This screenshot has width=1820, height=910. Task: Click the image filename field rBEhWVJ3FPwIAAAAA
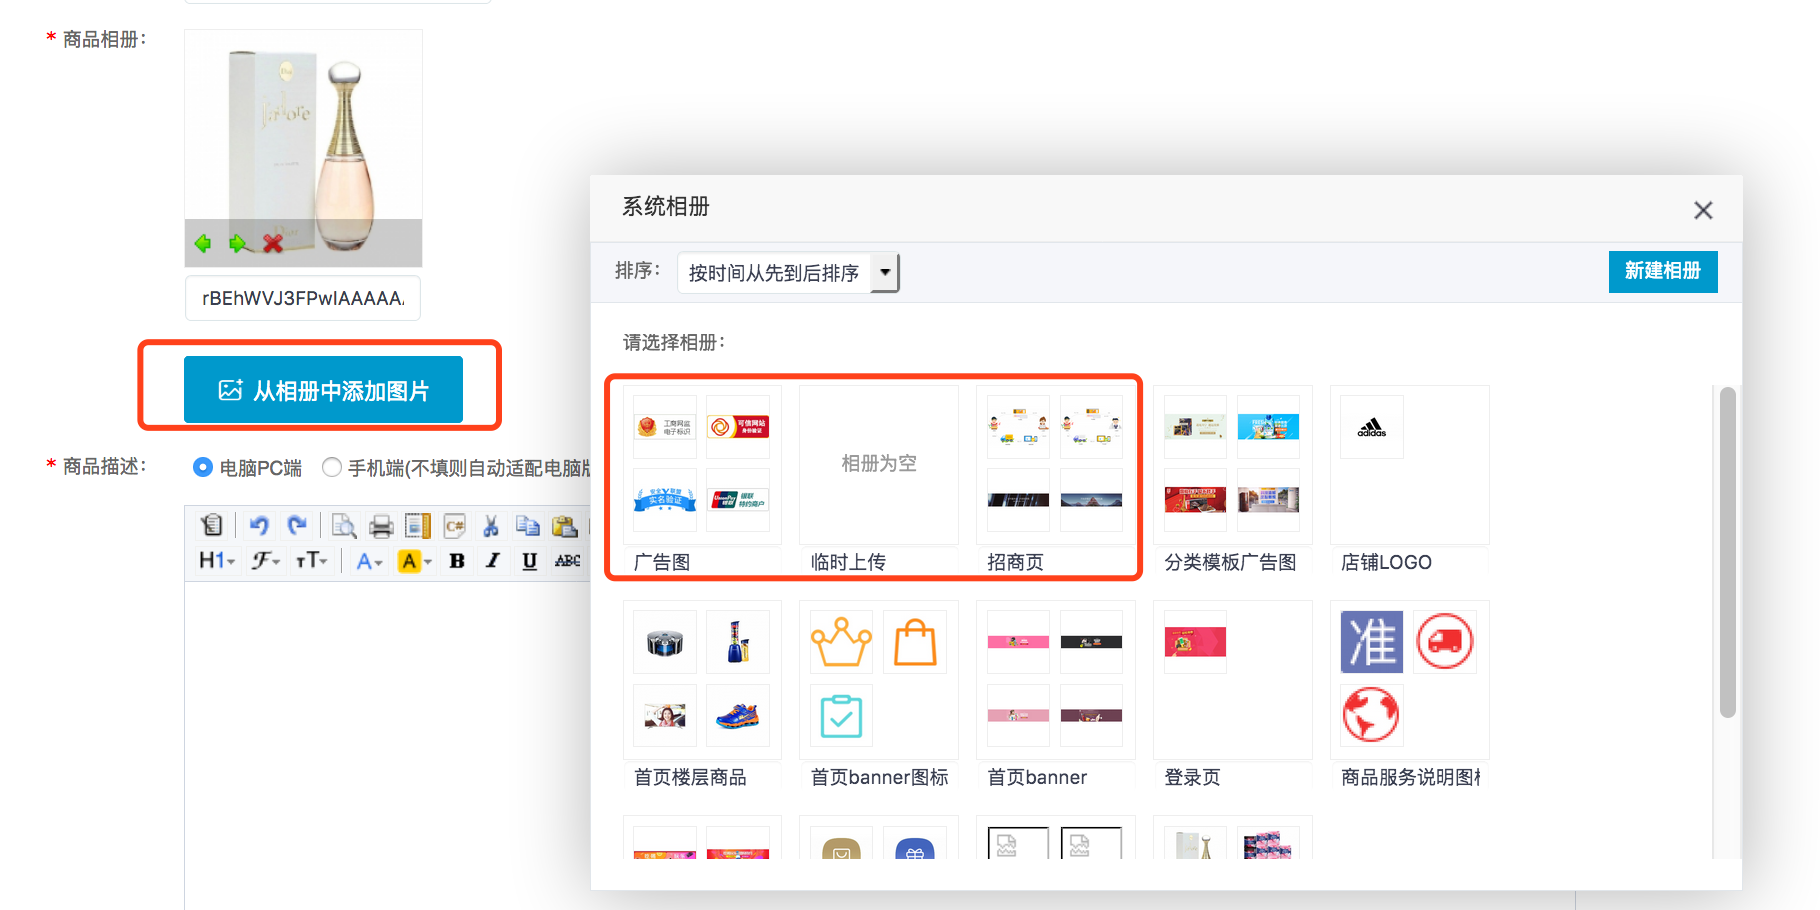(303, 298)
